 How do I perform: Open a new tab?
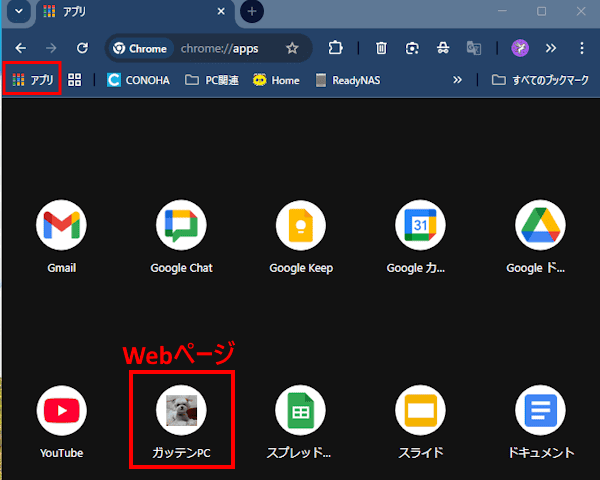[x=252, y=11]
